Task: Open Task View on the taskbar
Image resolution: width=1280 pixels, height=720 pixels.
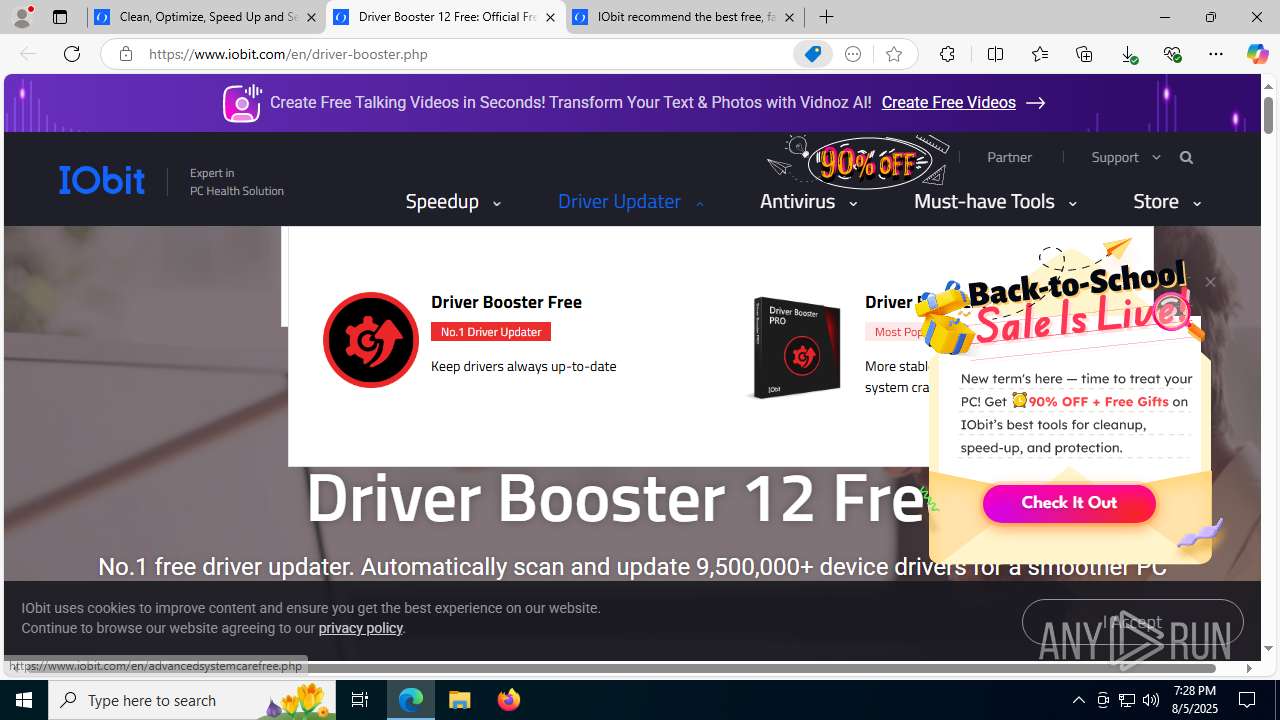Action: (360, 700)
